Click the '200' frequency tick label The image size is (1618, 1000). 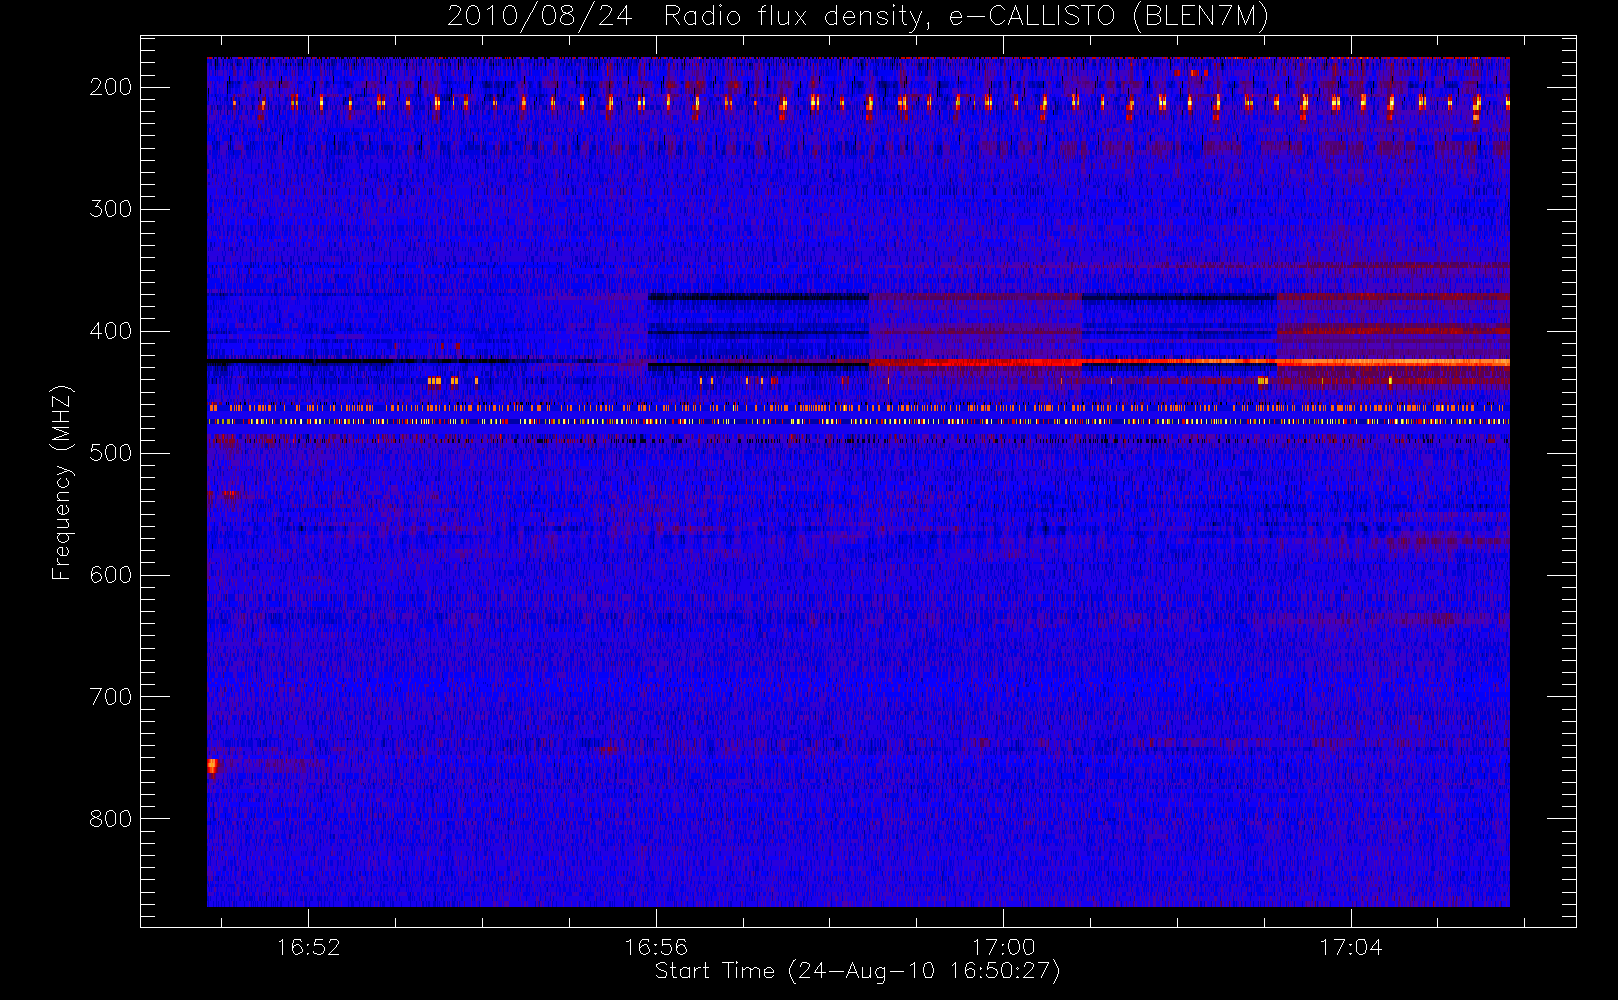[x=110, y=87]
